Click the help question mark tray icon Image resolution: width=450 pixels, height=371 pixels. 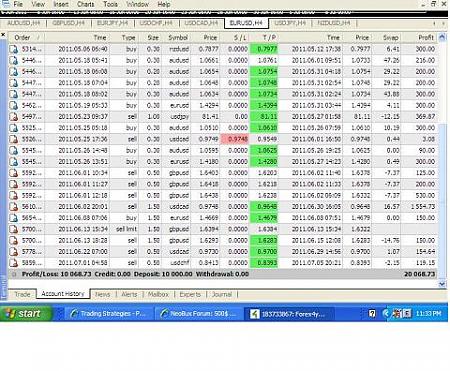click(x=372, y=313)
